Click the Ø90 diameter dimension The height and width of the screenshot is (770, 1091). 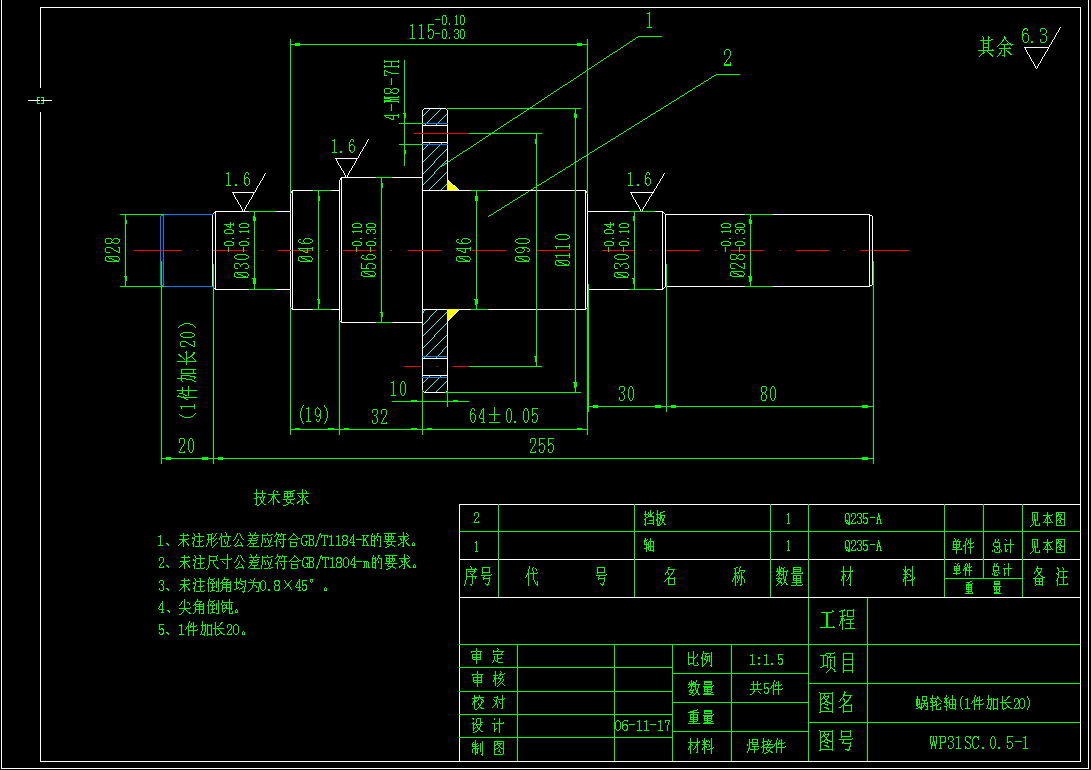click(522, 250)
